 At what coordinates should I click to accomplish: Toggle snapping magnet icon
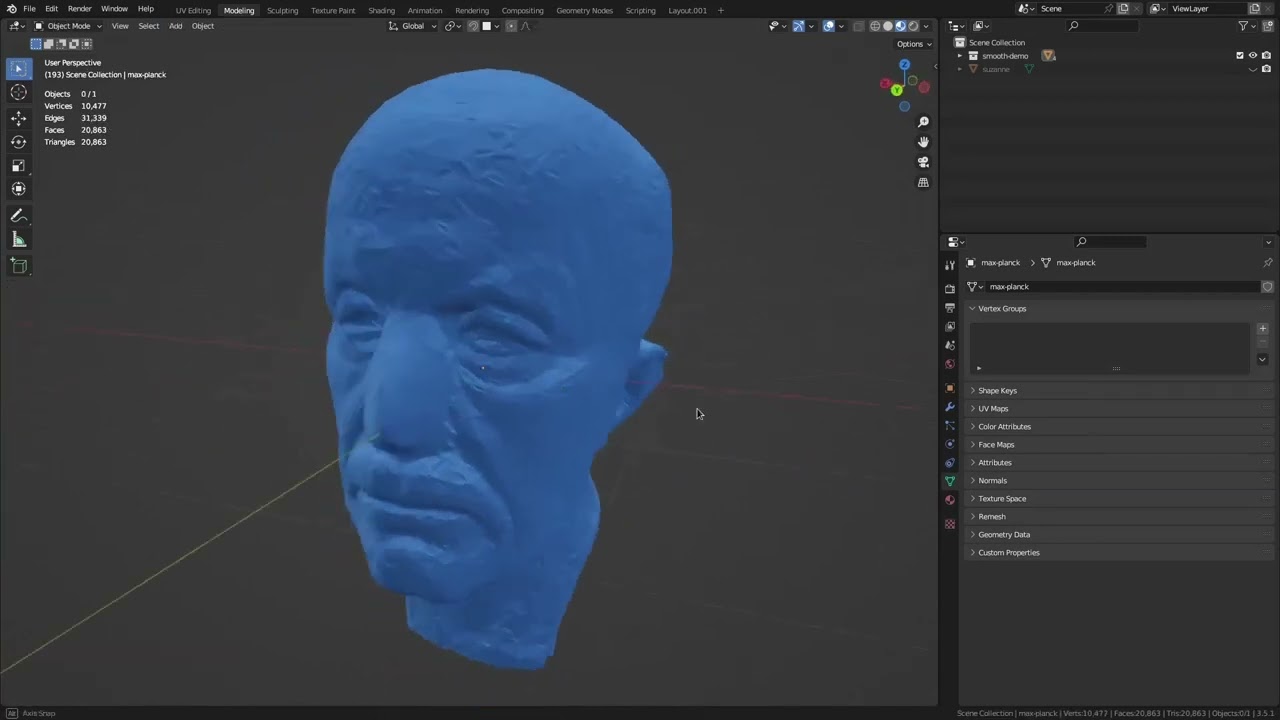473,26
